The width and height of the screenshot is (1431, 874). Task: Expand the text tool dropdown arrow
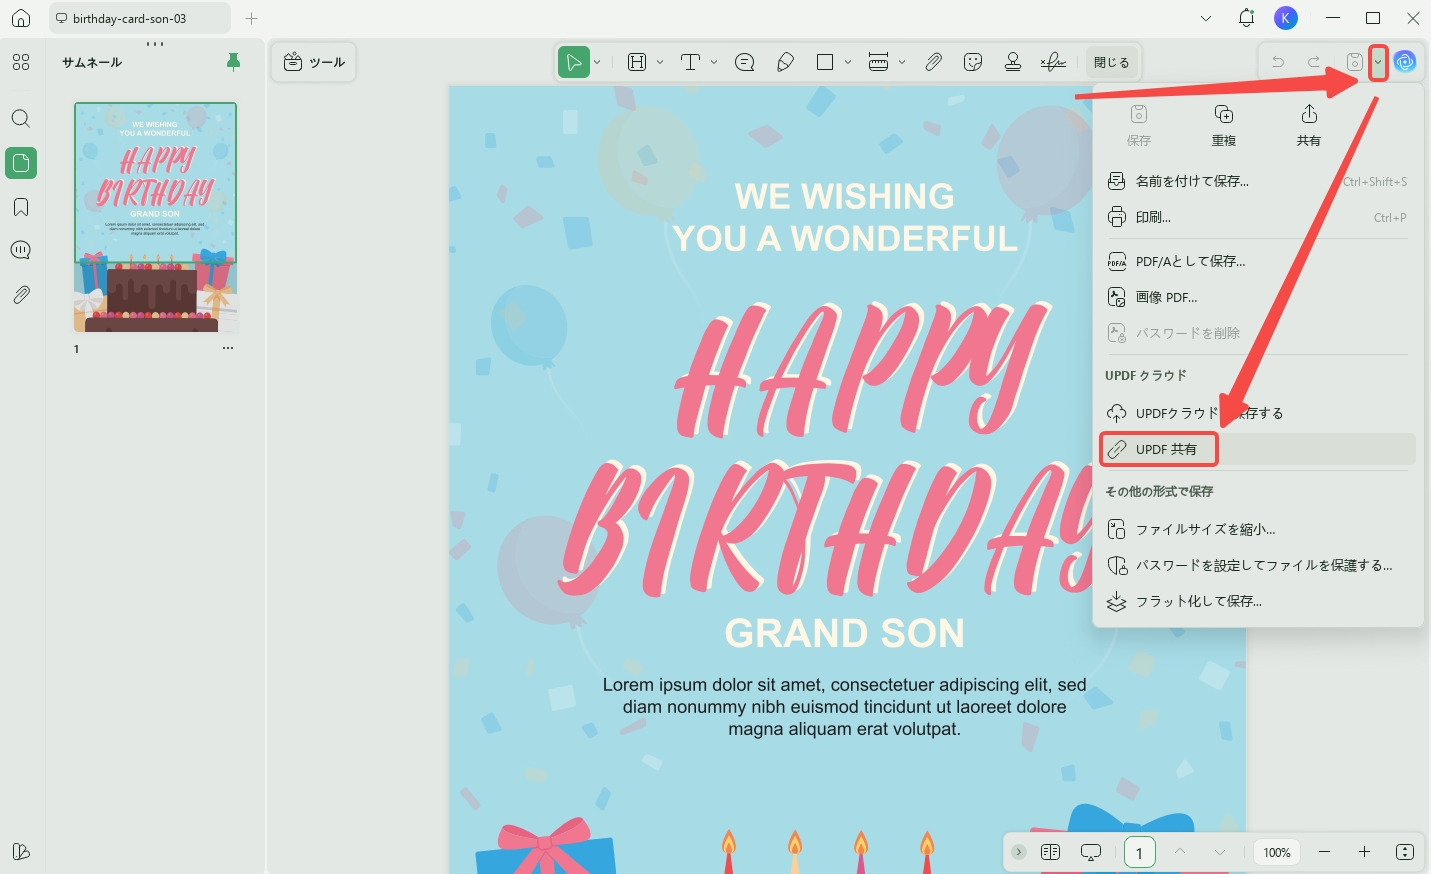coord(714,62)
